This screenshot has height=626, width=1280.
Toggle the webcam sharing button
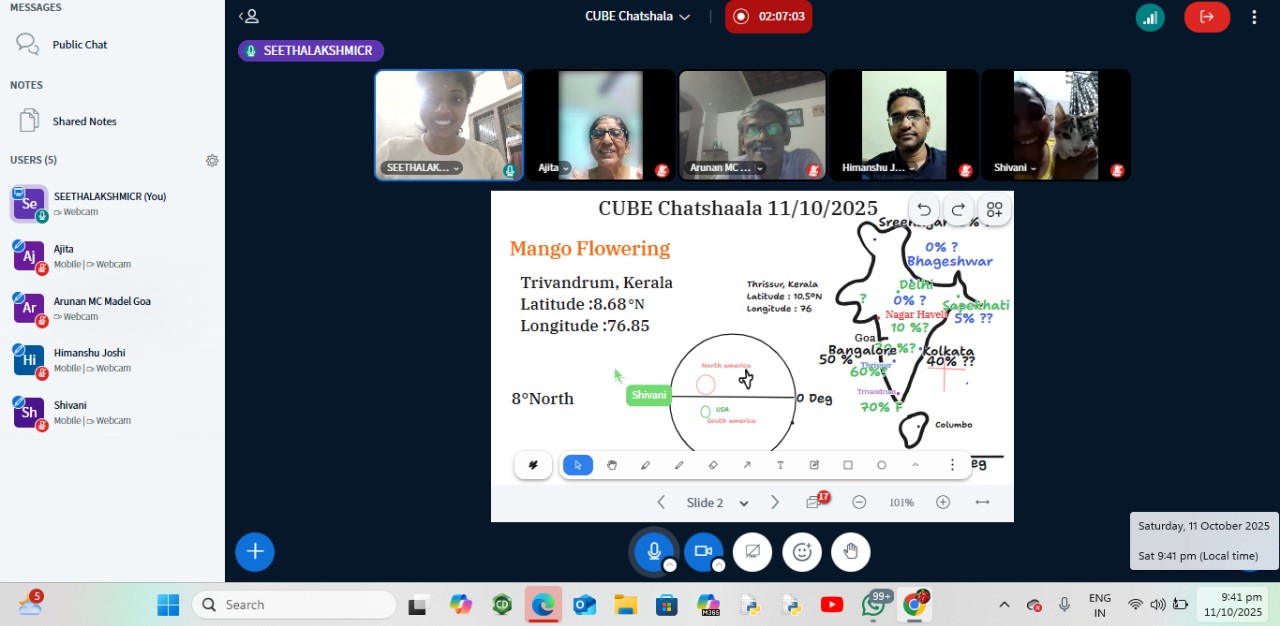703,551
